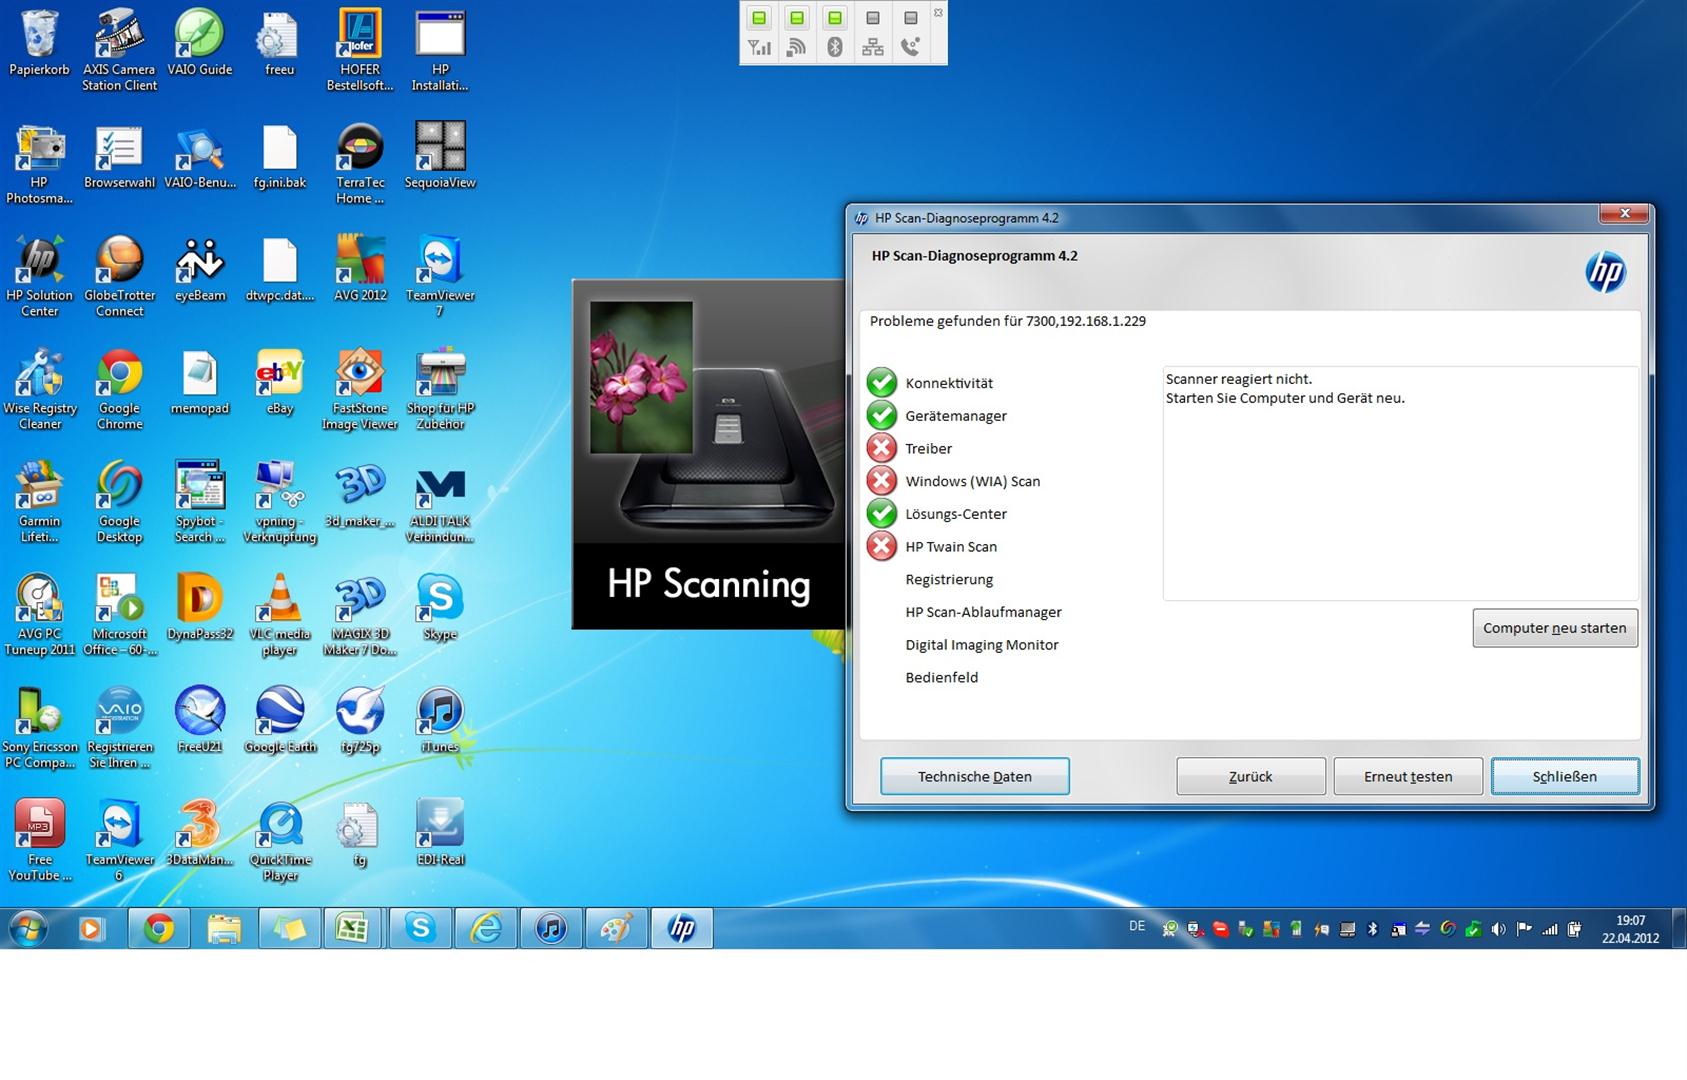The width and height of the screenshot is (1687, 1080).
Task: Click the Computer neu starten button
Action: tap(1554, 628)
